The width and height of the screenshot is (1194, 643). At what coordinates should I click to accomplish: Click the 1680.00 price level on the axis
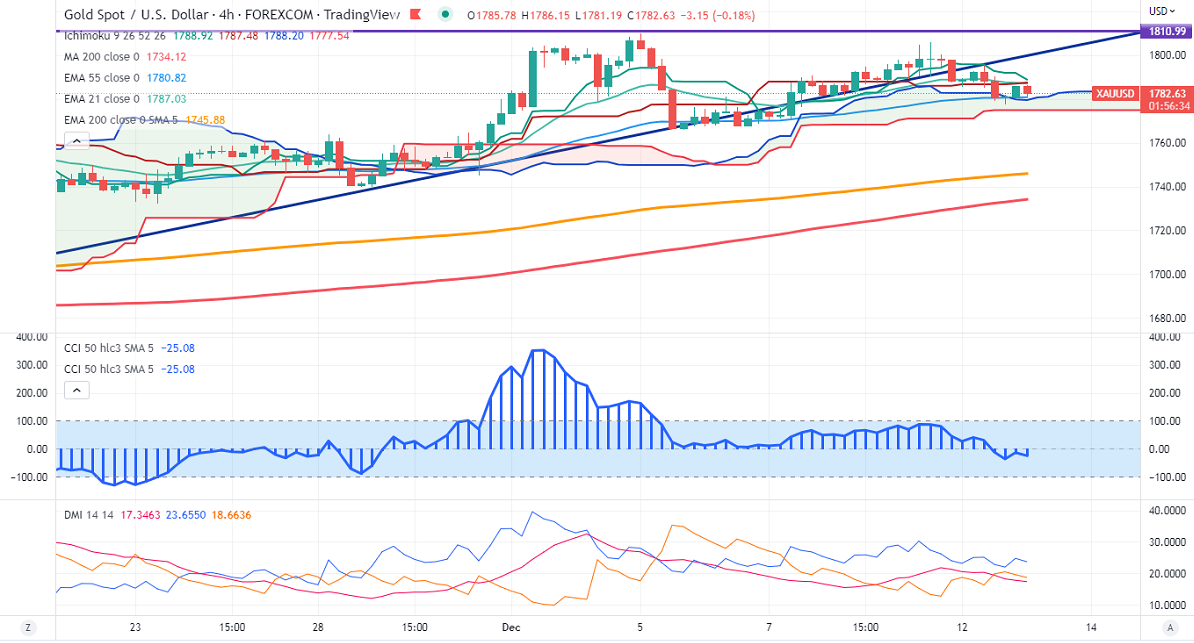pos(1167,318)
